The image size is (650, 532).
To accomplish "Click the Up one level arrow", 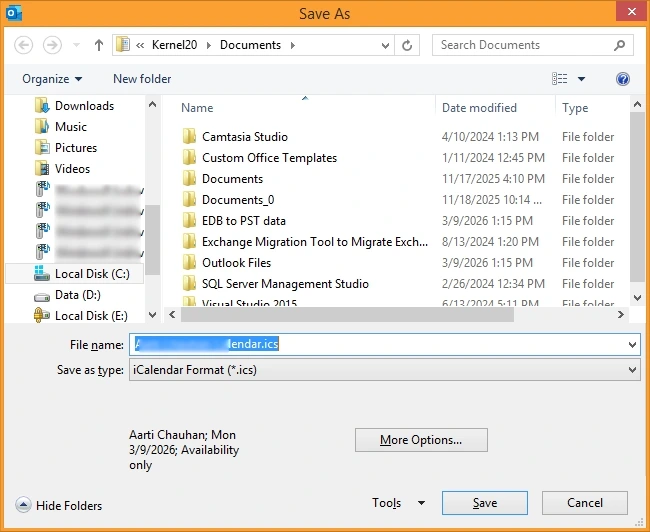I will [x=99, y=45].
